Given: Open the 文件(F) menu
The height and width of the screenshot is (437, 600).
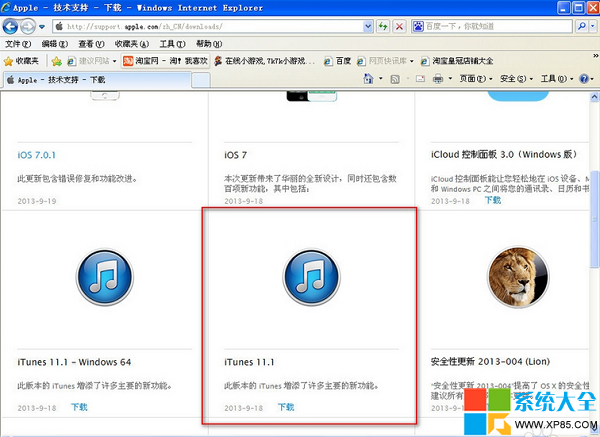Looking at the screenshot, I should (18, 44).
